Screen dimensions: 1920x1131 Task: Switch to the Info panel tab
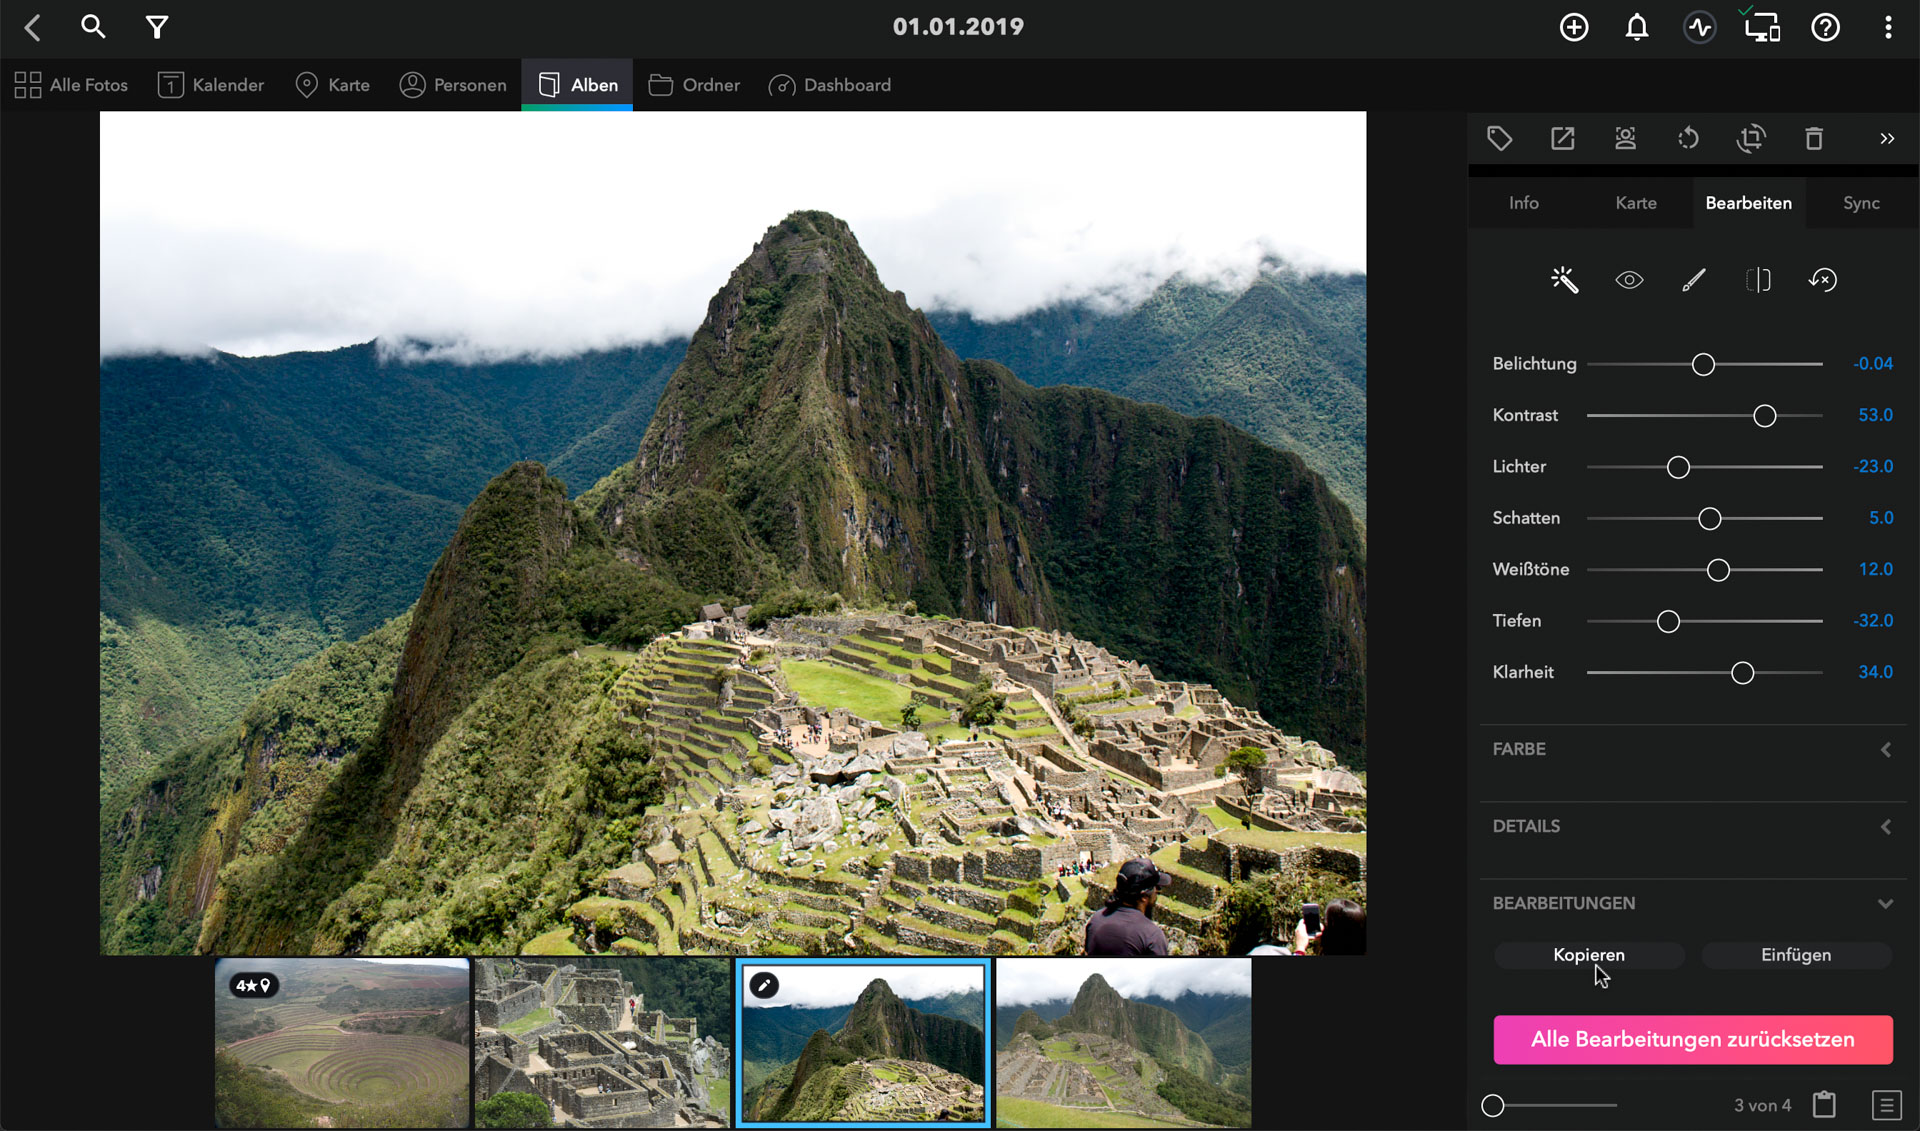(x=1523, y=203)
